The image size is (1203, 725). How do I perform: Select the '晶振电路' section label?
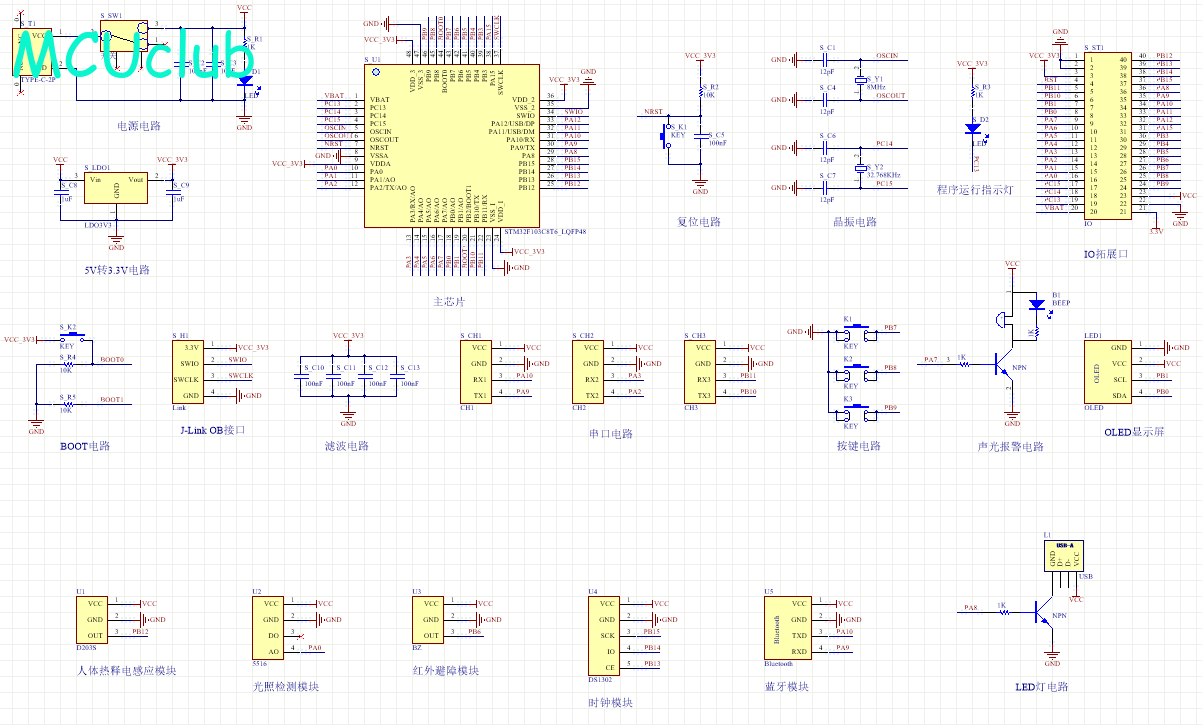pyautogui.click(x=855, y=222)
